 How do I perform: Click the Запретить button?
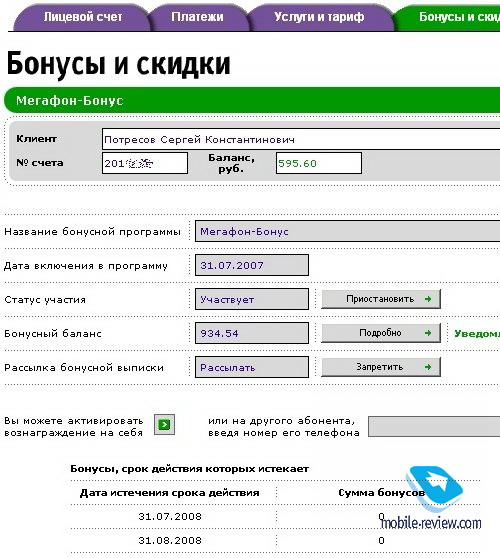tap(381, 367)
